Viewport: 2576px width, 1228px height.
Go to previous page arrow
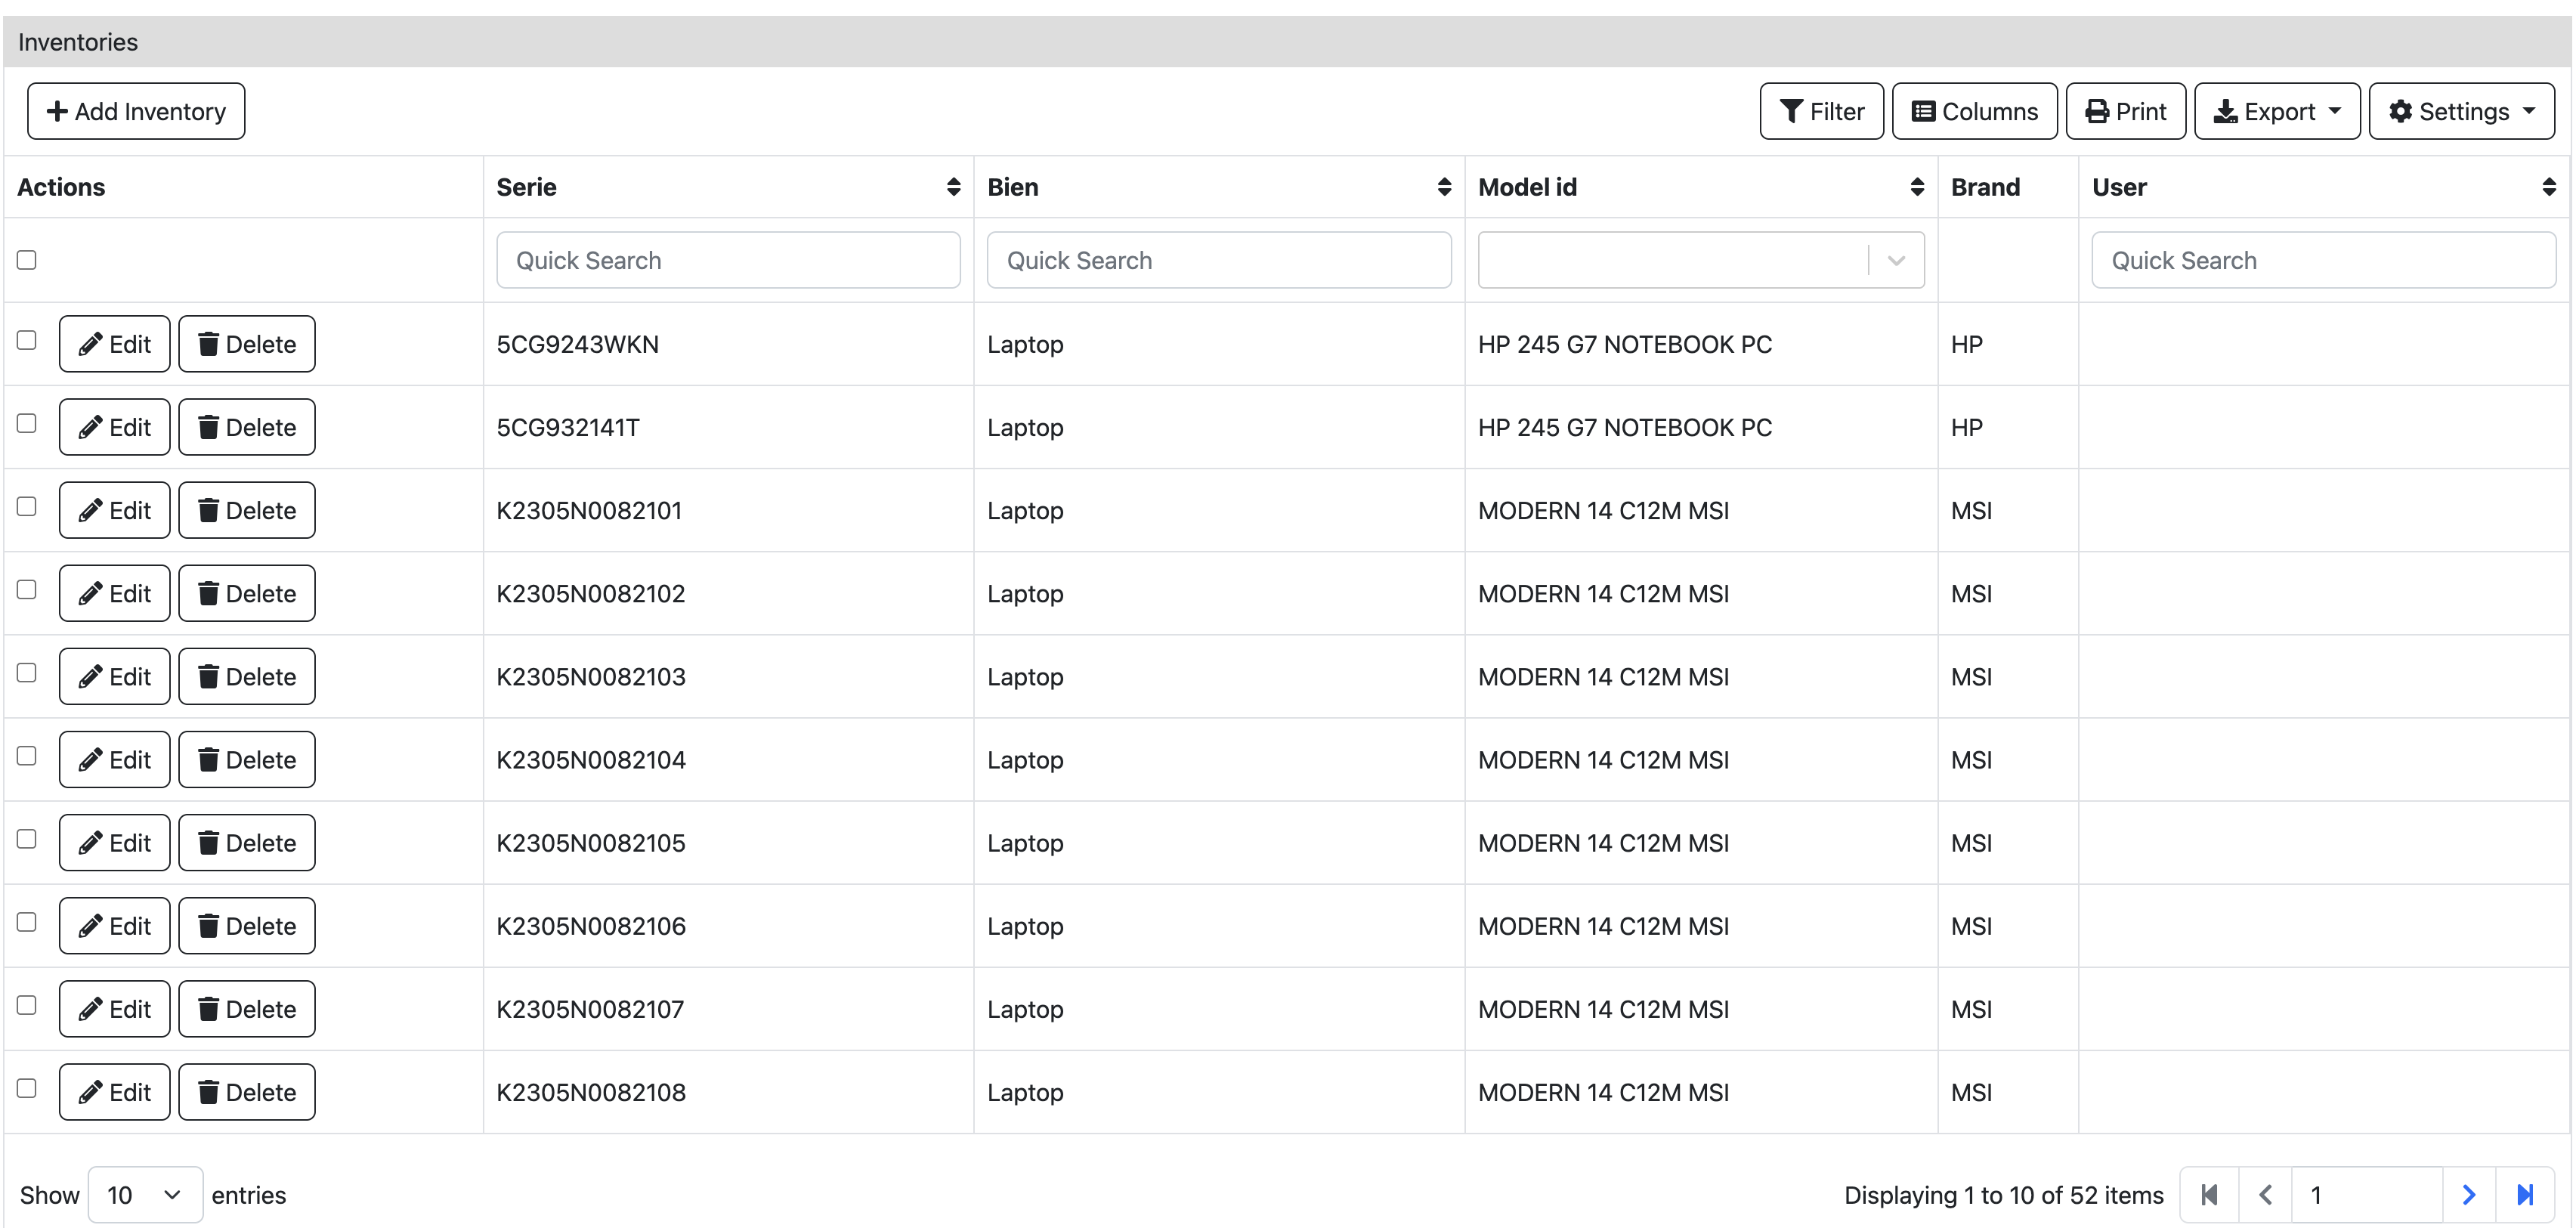[2265, 1194]
